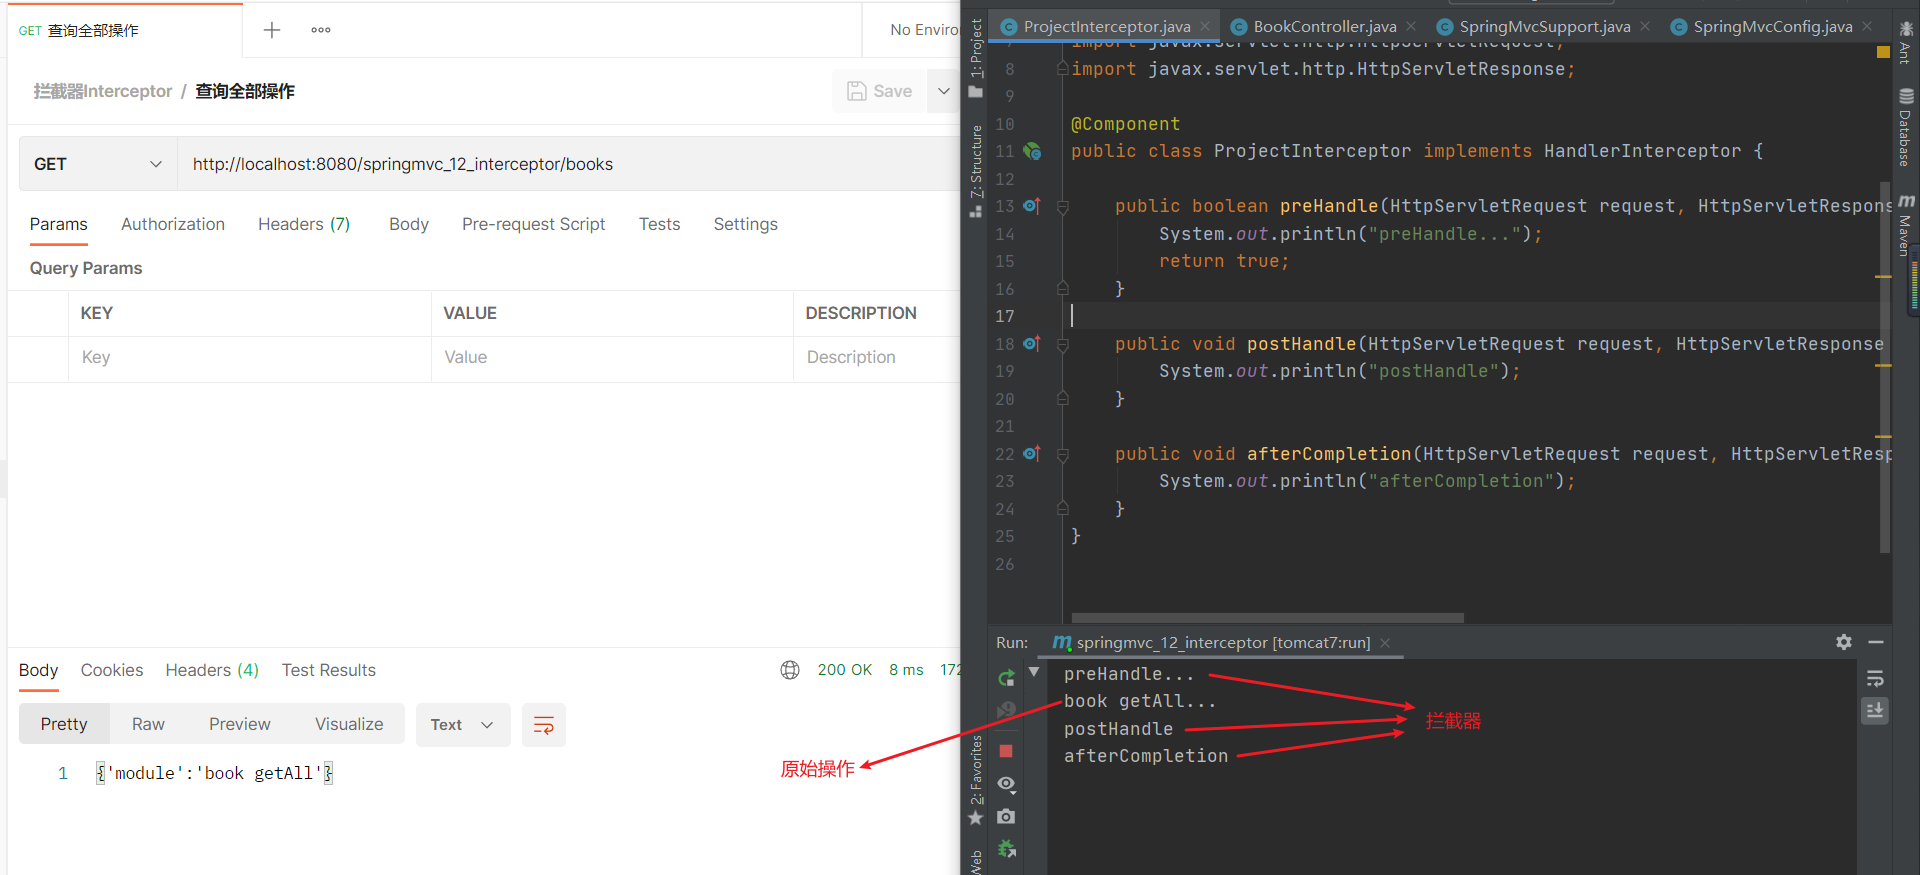The image size is (1920, 875).
Task: Expand the folded imports at line 8
Action: 1063,69
